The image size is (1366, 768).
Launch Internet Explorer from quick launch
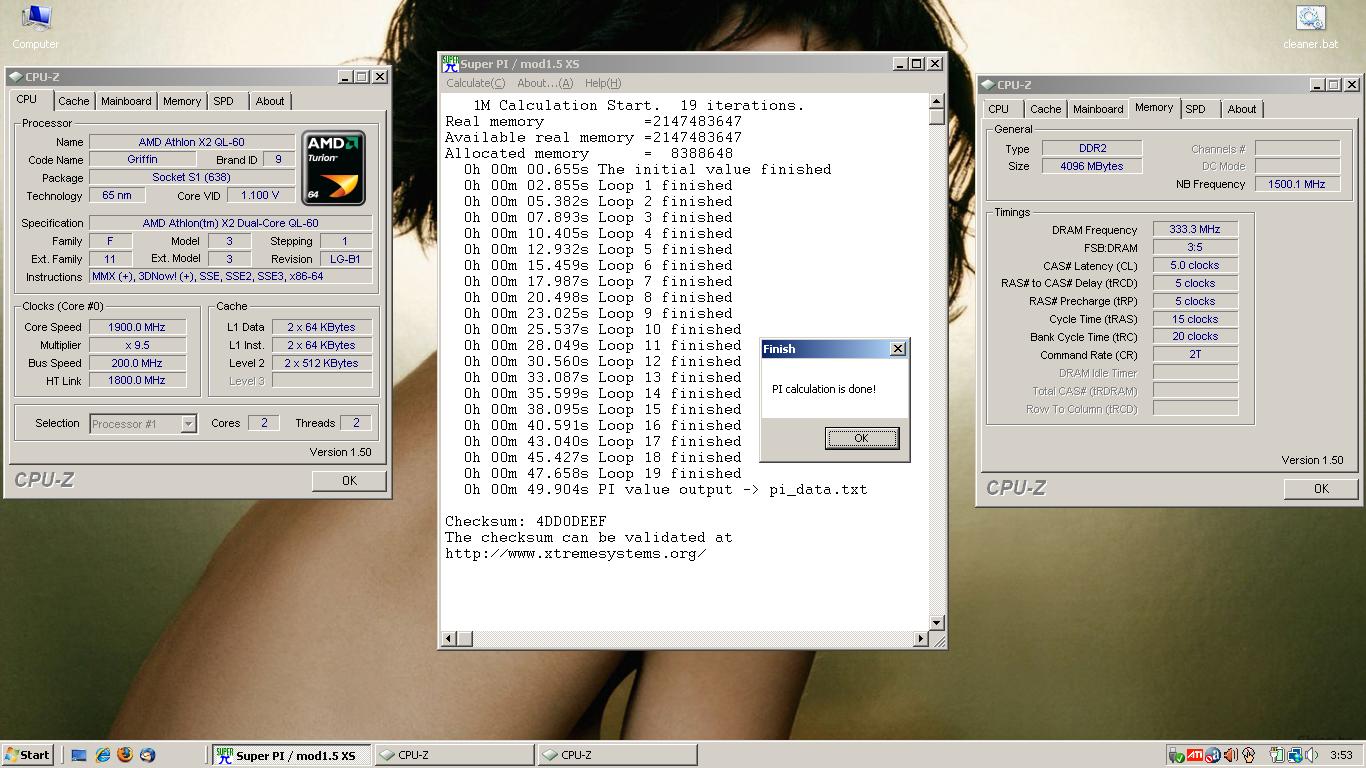click(x=103, y=755)
